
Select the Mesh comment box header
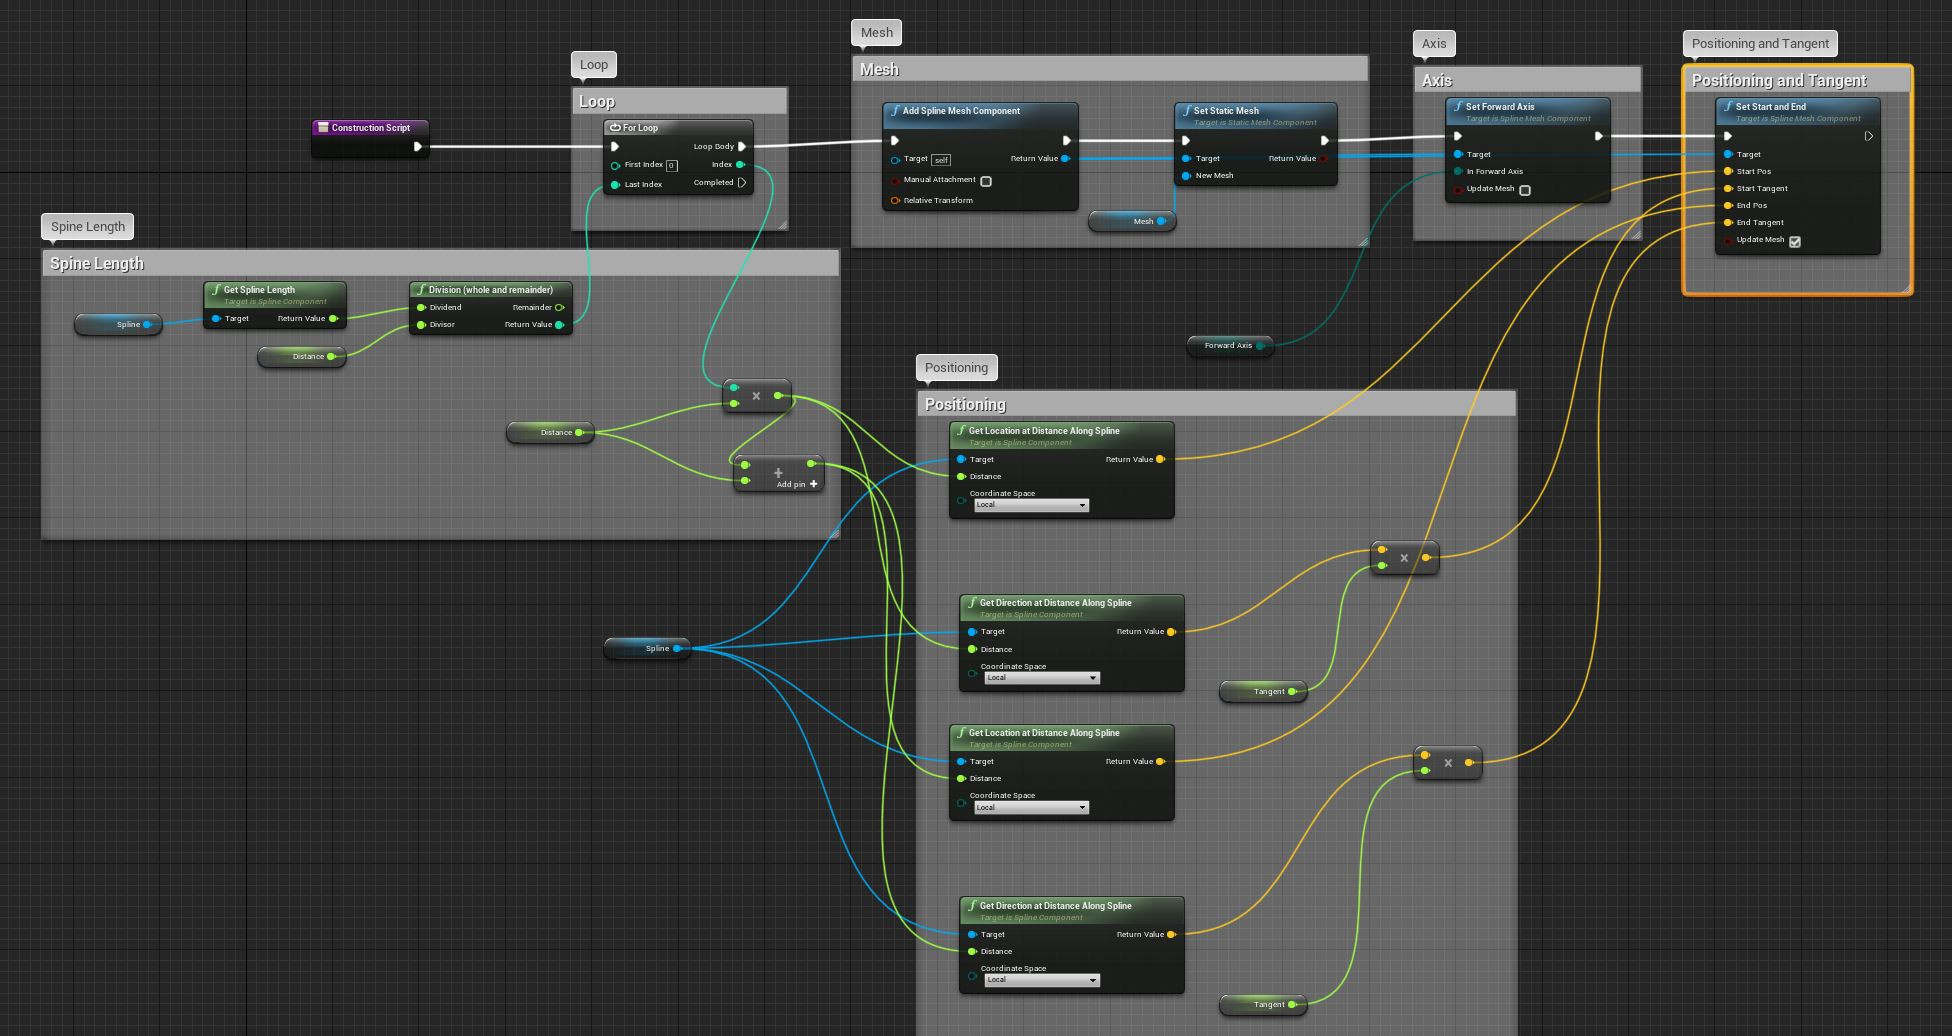tap(1109, 69)
